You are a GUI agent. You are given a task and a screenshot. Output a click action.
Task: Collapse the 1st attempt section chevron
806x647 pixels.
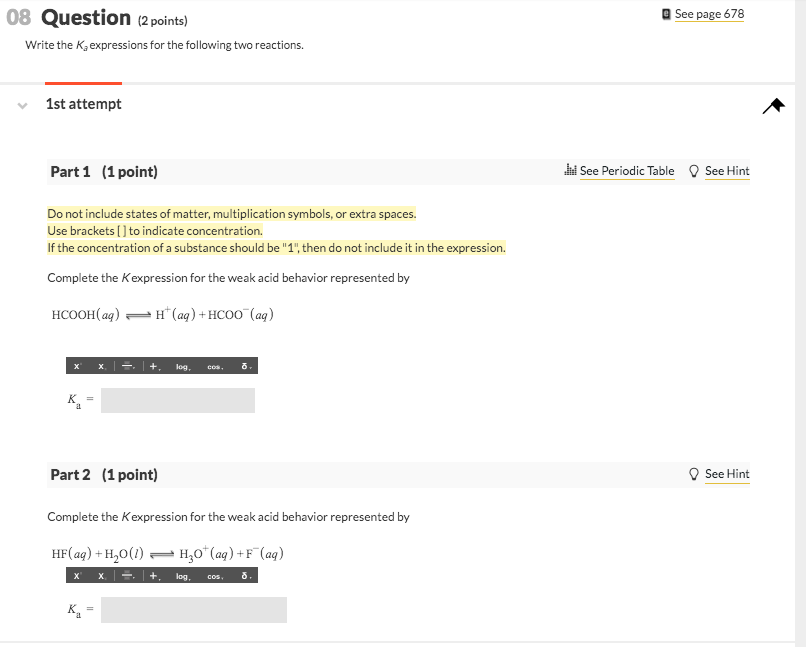[22, 106]
